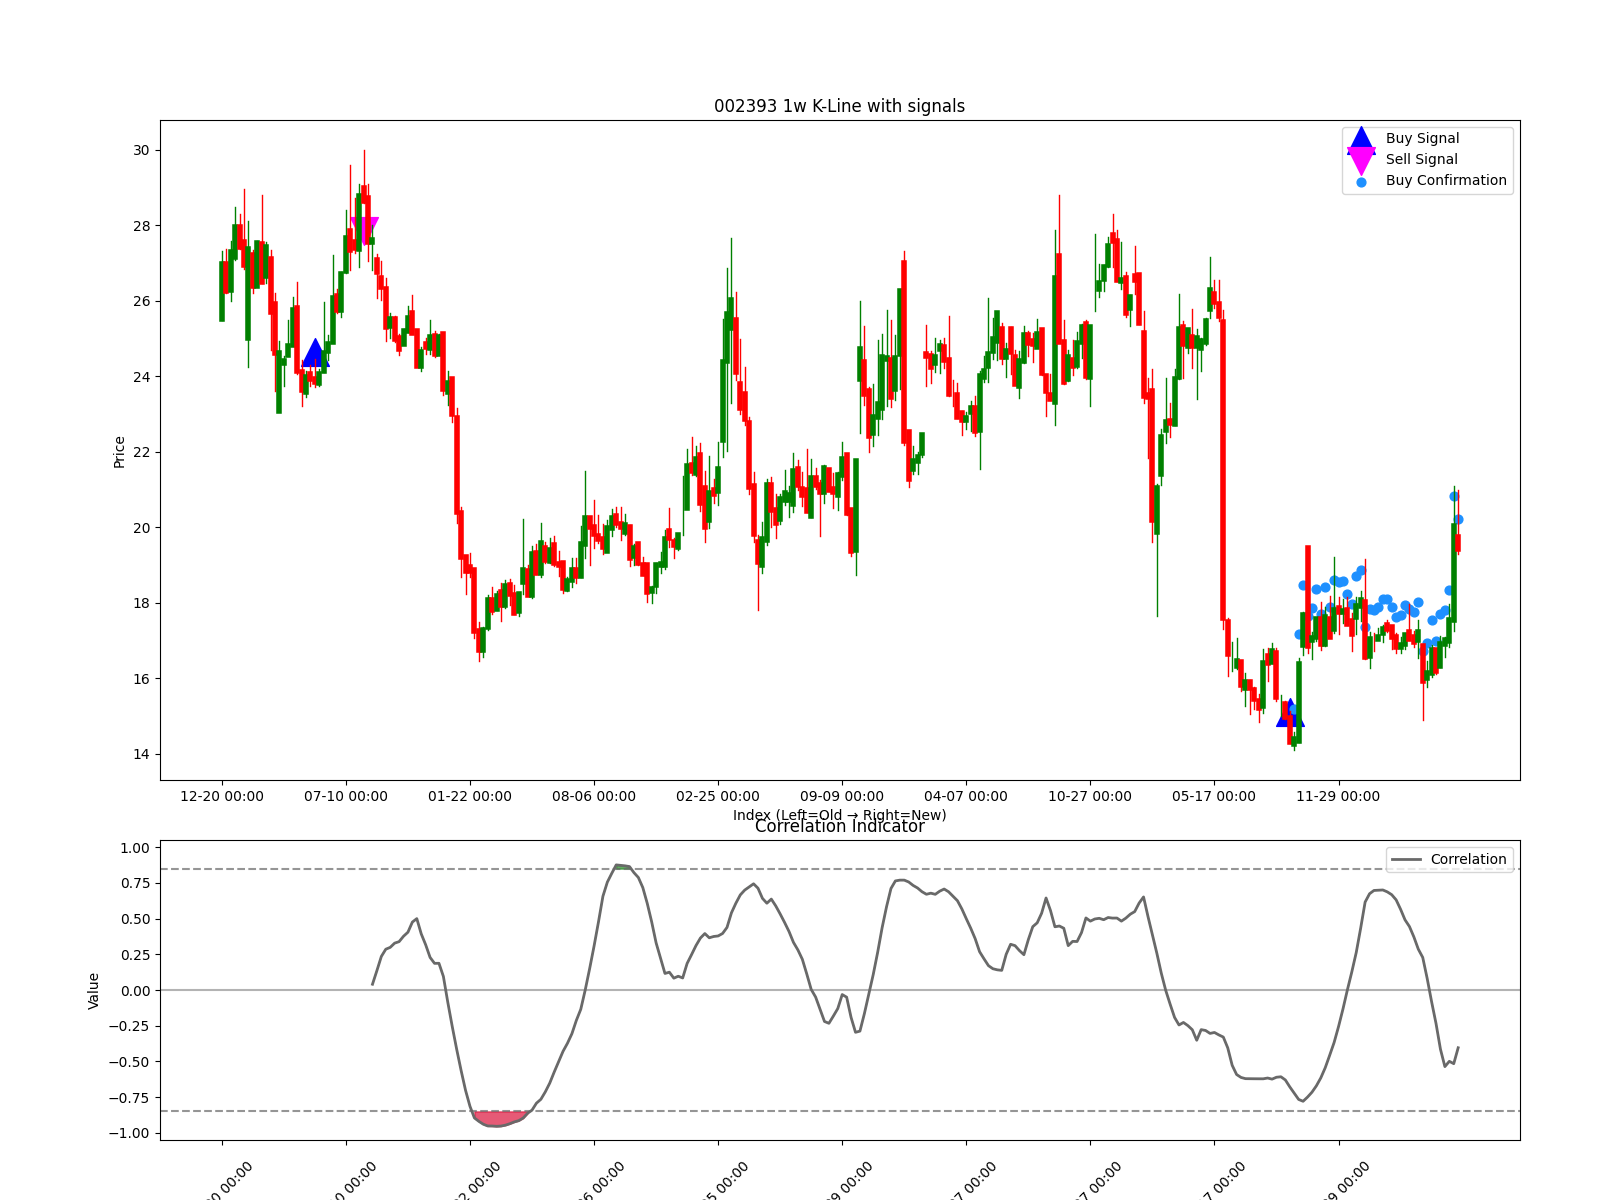Click the blue buy triangle near price 24.5
This screenshot has height=1200, width=1600.
click(x=315, y=353)
